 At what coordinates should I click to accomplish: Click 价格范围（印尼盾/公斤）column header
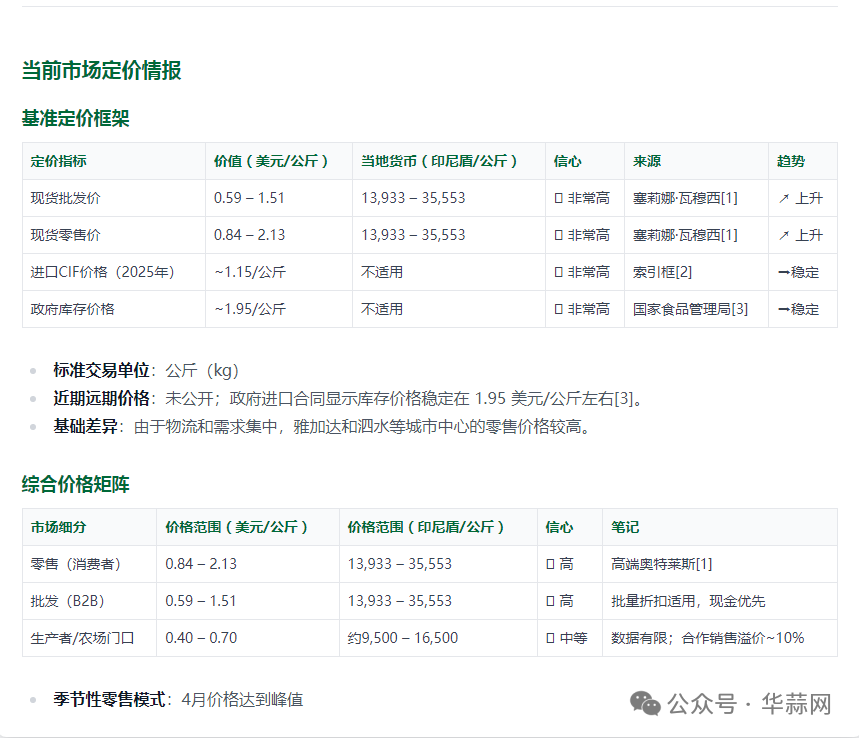pos(426,527)
